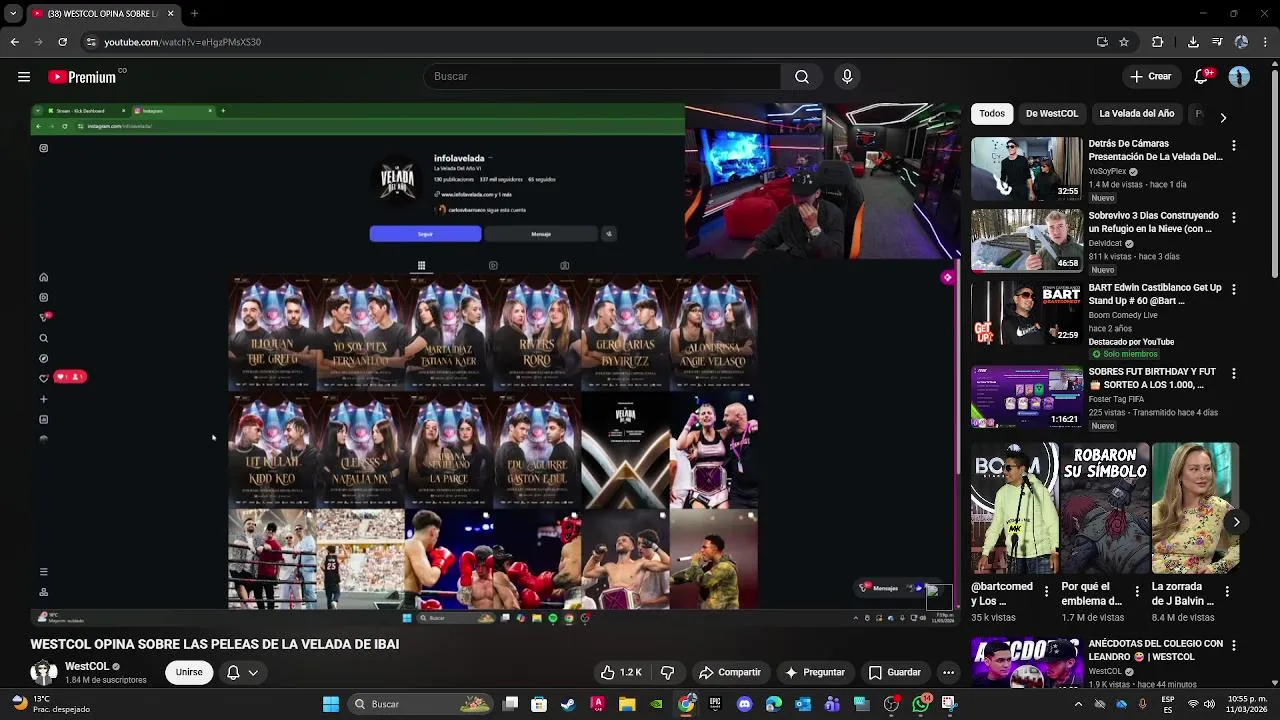Screen dimensions: 1280x720
Task: Open the browser downloads icon
Action: [1193, 42]
